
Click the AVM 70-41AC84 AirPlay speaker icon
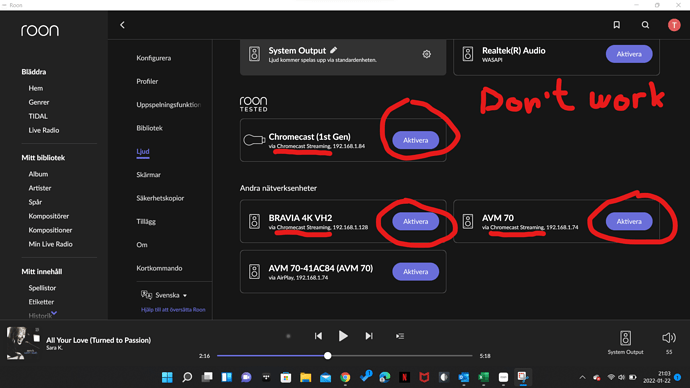coord(254,271)
